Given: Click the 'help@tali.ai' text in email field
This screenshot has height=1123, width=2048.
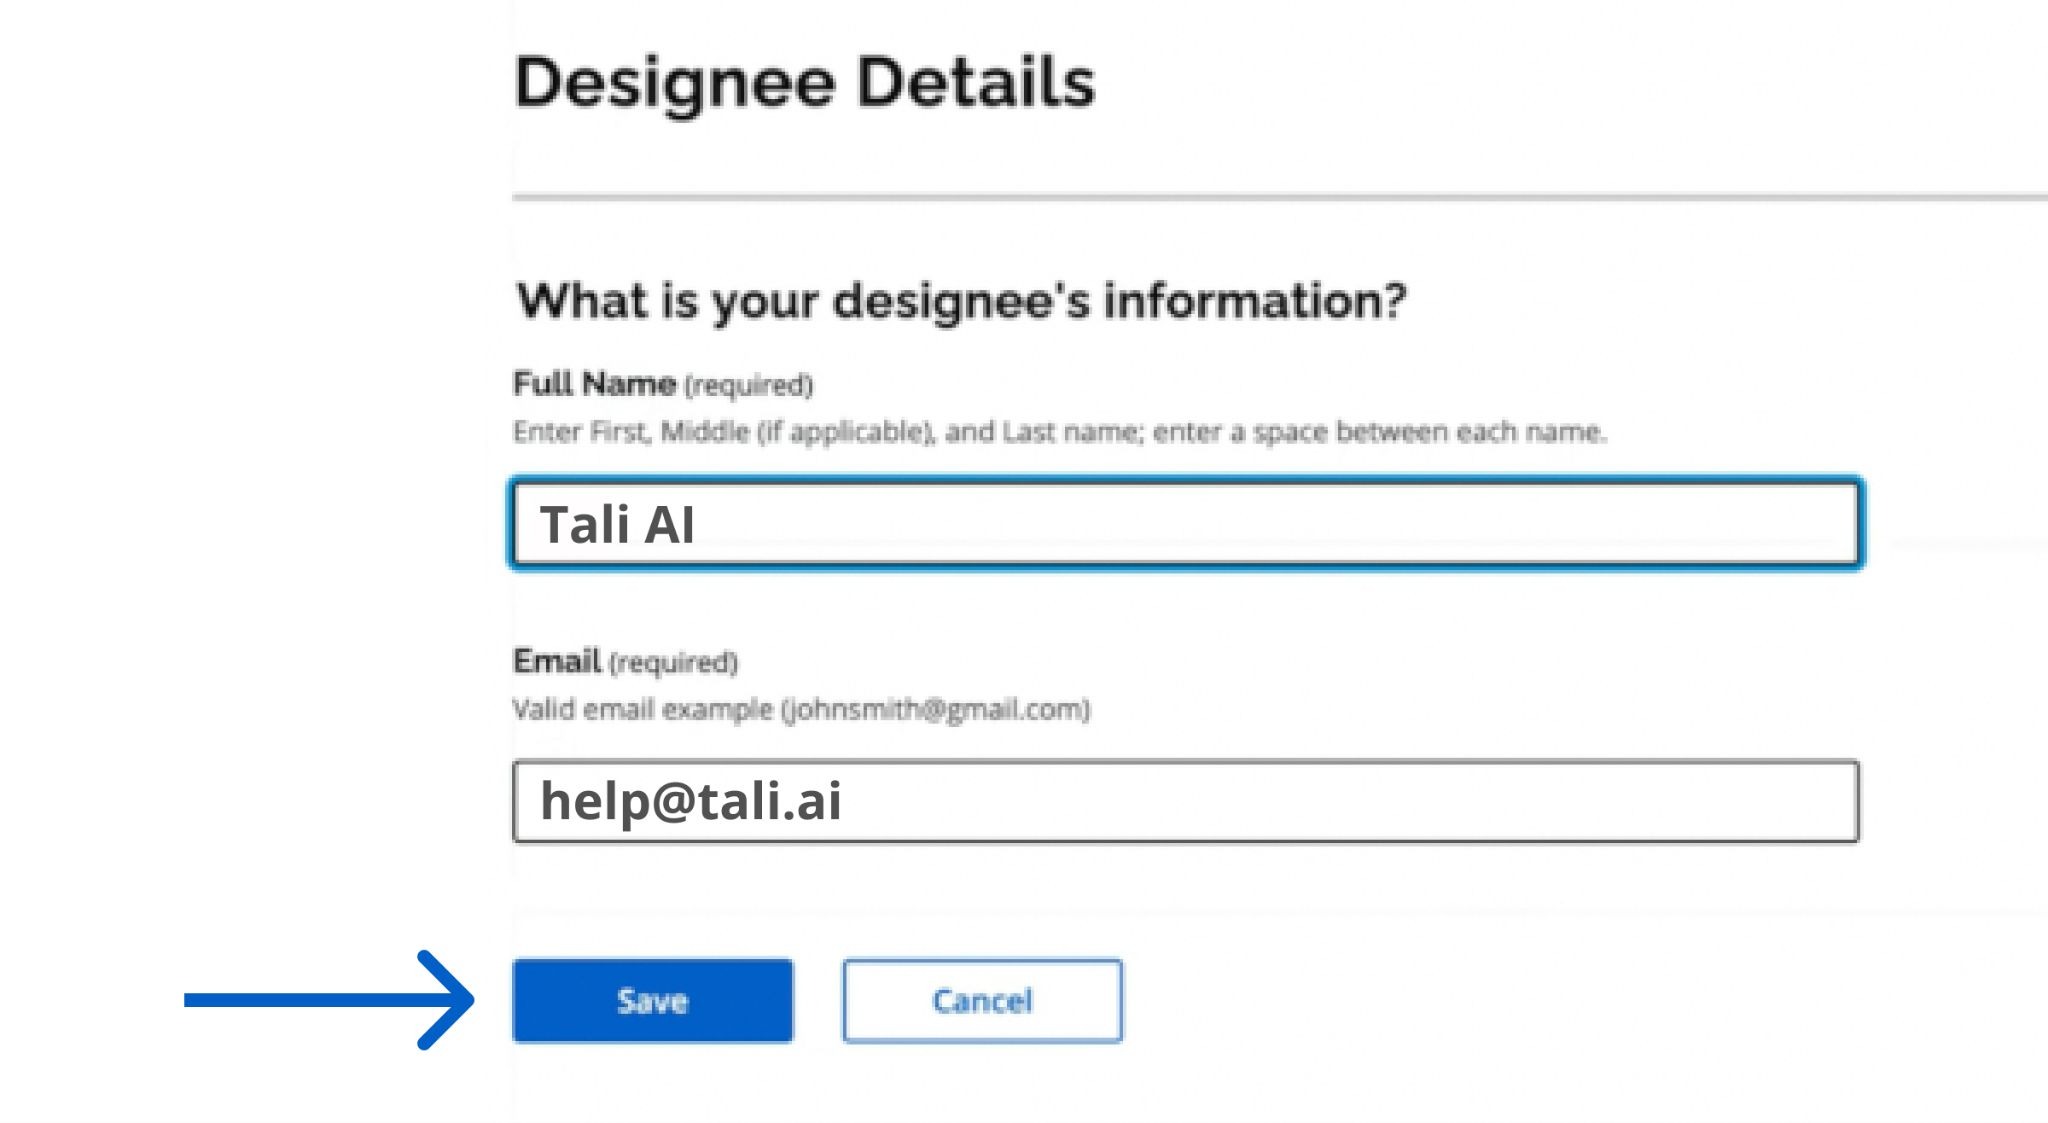Looking at the screenshot, I should click(691, 801).
